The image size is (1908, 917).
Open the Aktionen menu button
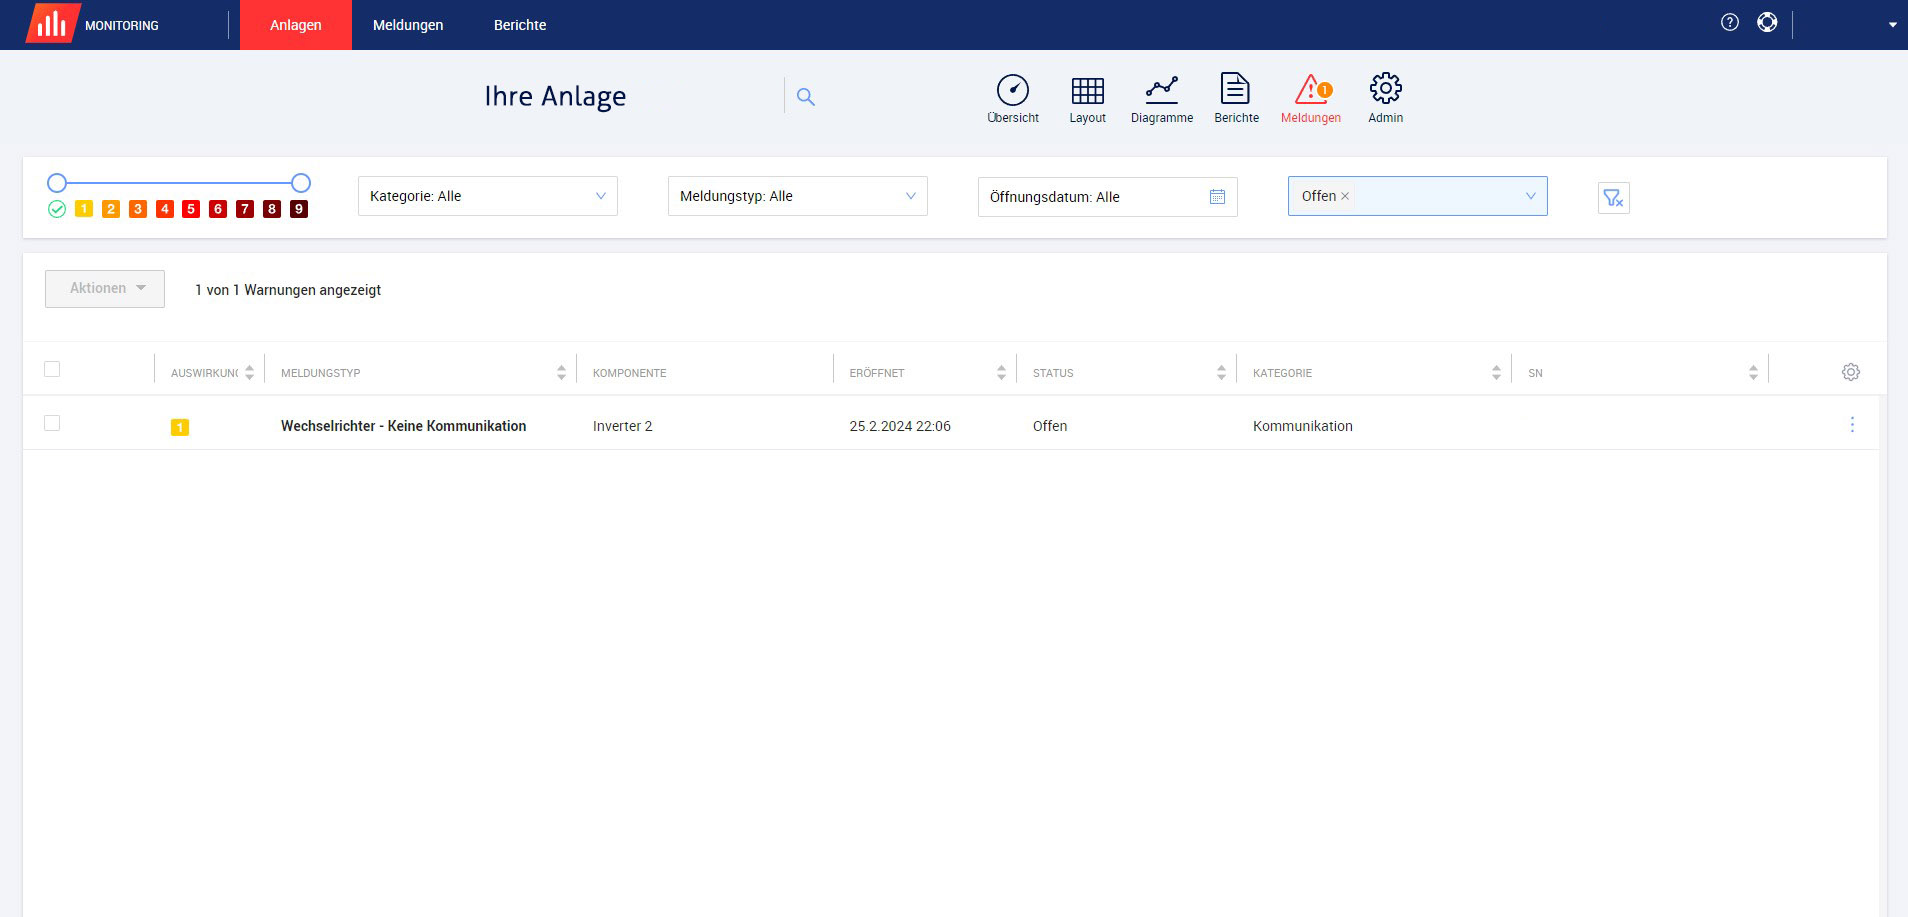(104, 288)
